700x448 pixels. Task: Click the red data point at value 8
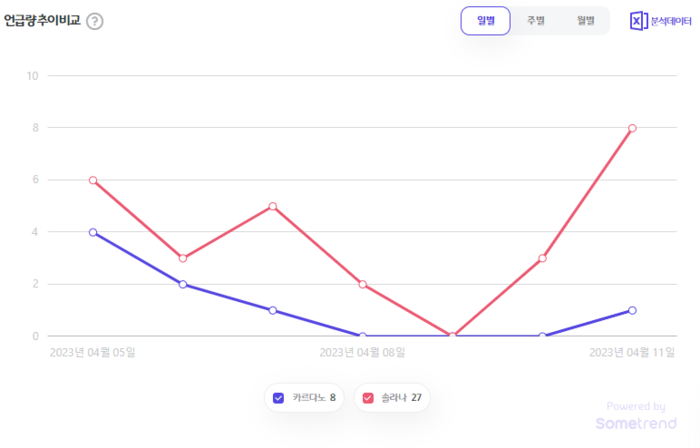click(x=632, y=128)
